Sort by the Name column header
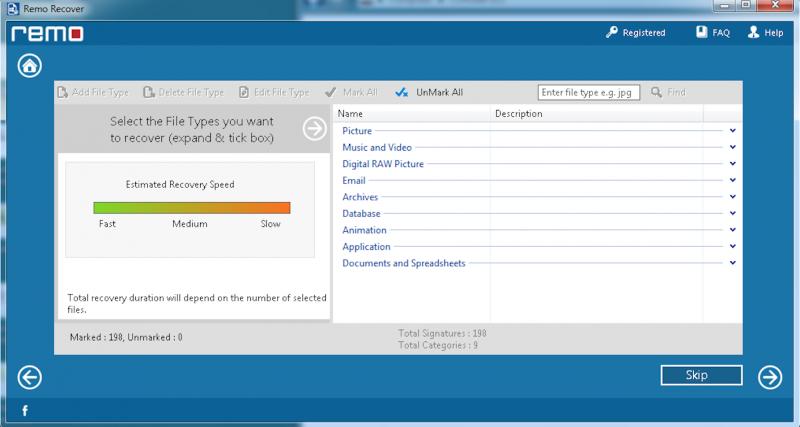Screen dimensions: 800x427 (x=412, y=114)
